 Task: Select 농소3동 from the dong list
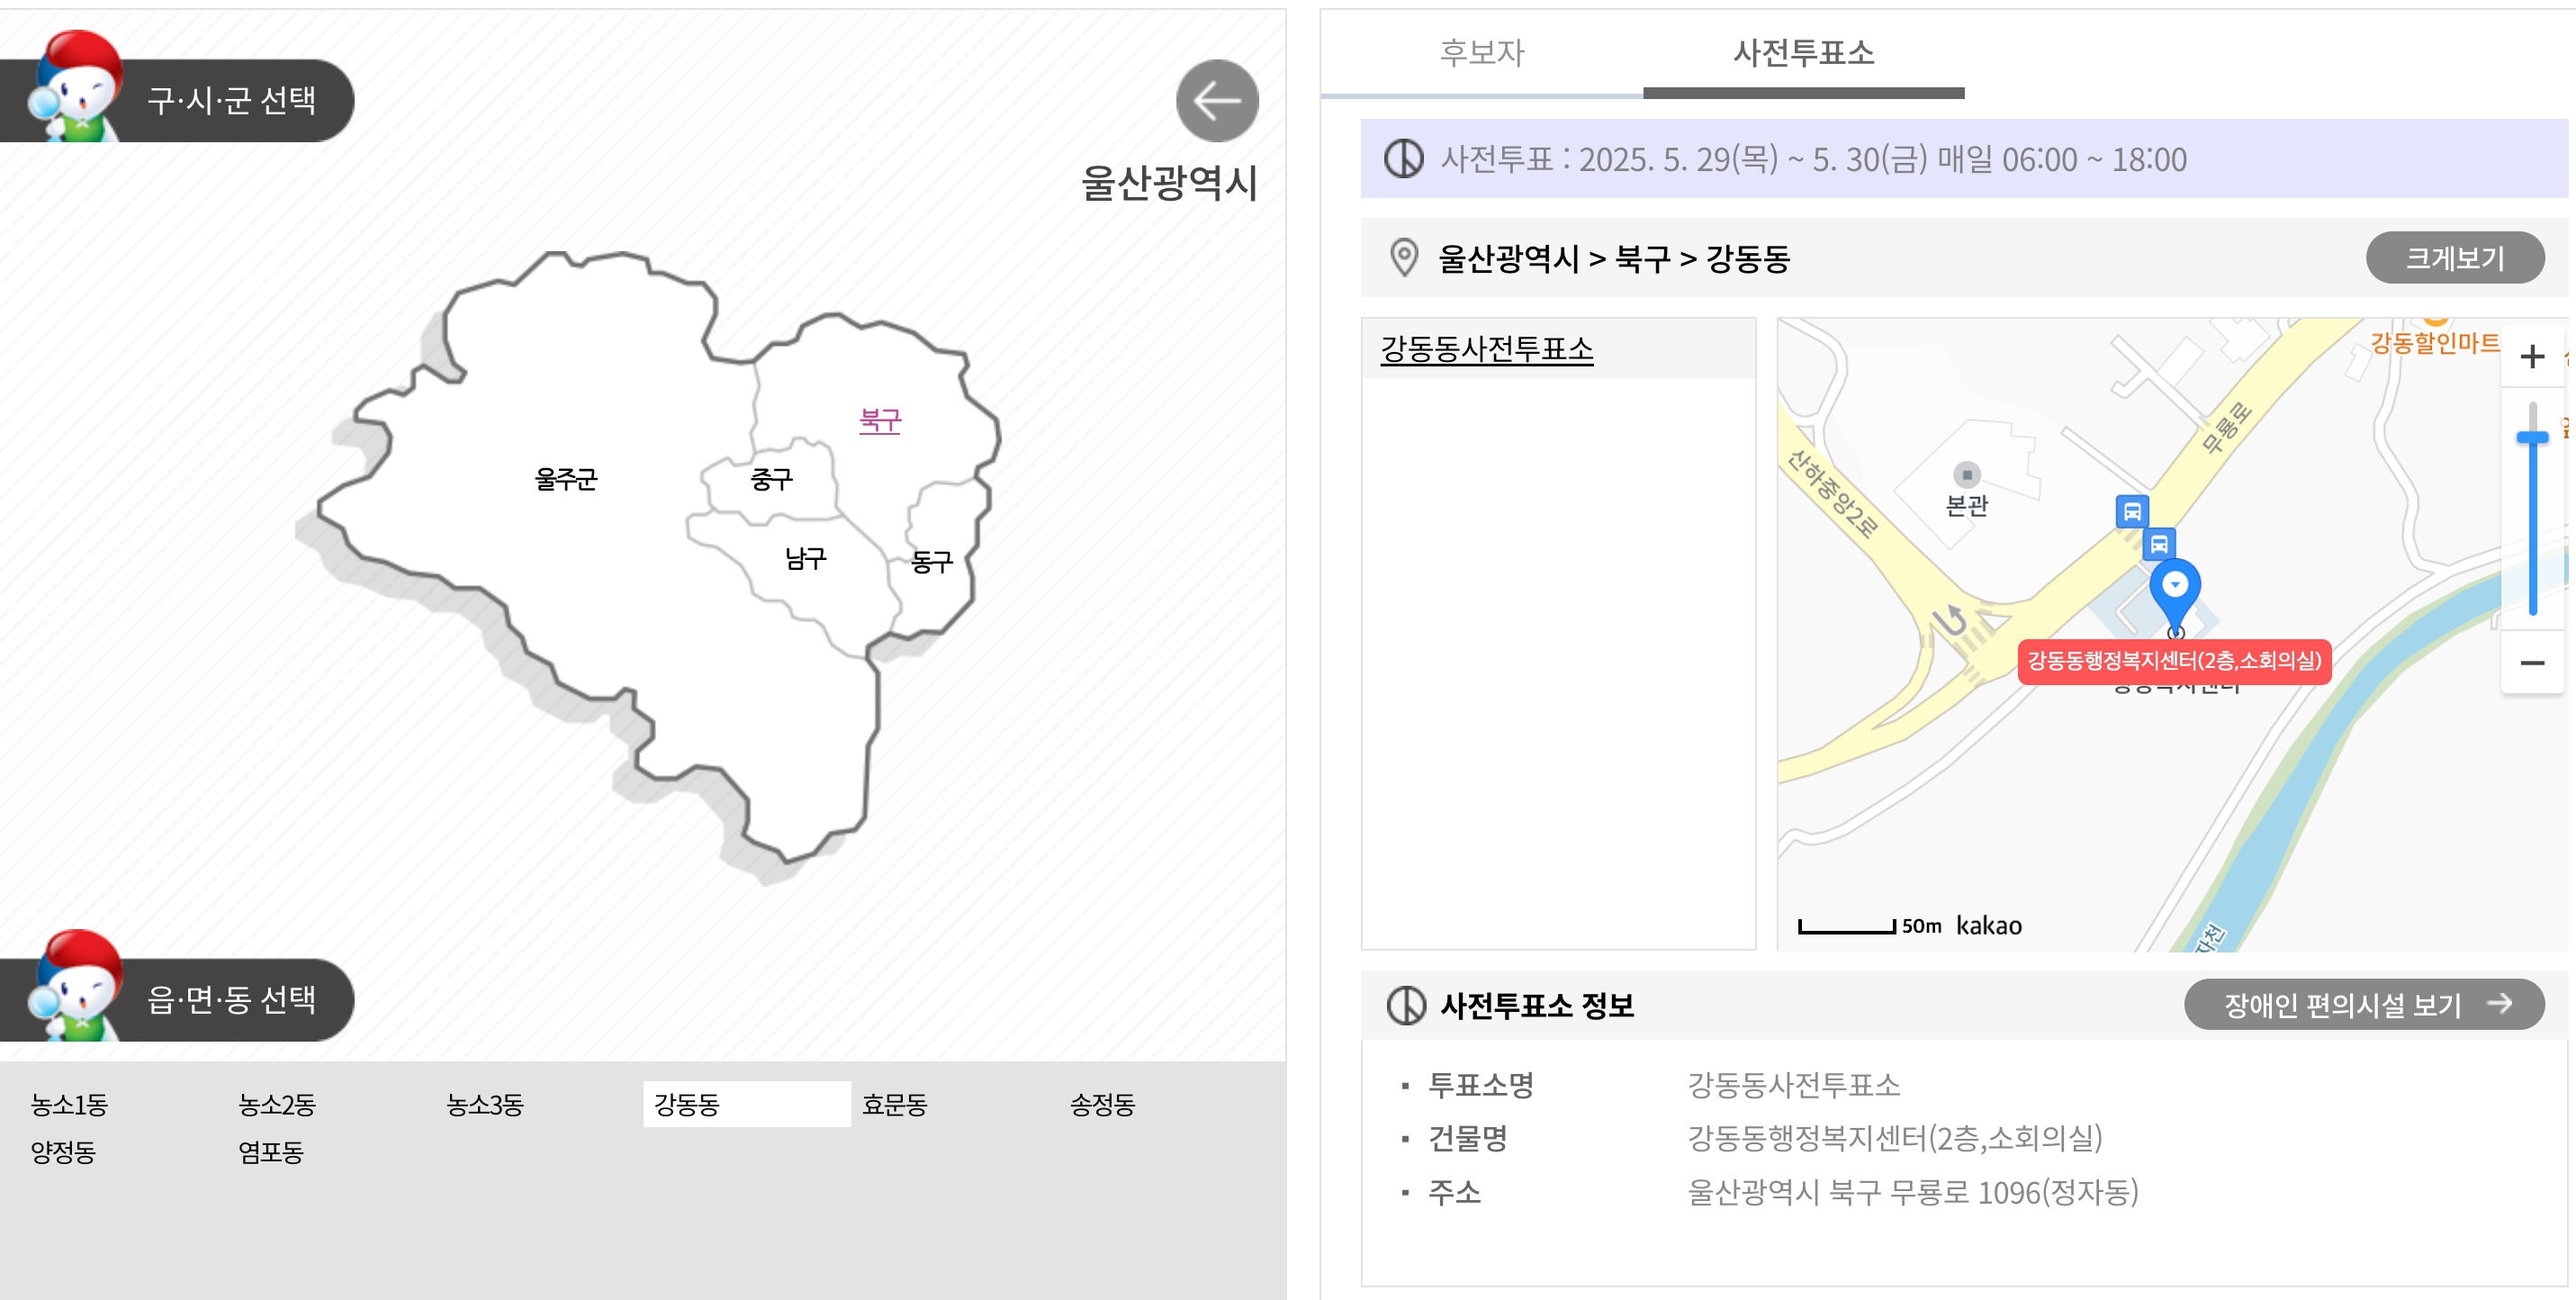point(485,1104)
